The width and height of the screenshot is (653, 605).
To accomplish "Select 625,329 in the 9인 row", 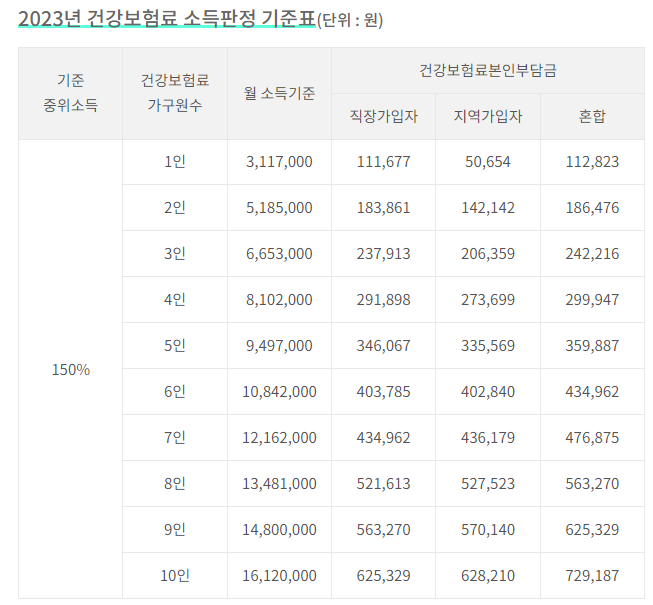I will (x=592, y=530).
